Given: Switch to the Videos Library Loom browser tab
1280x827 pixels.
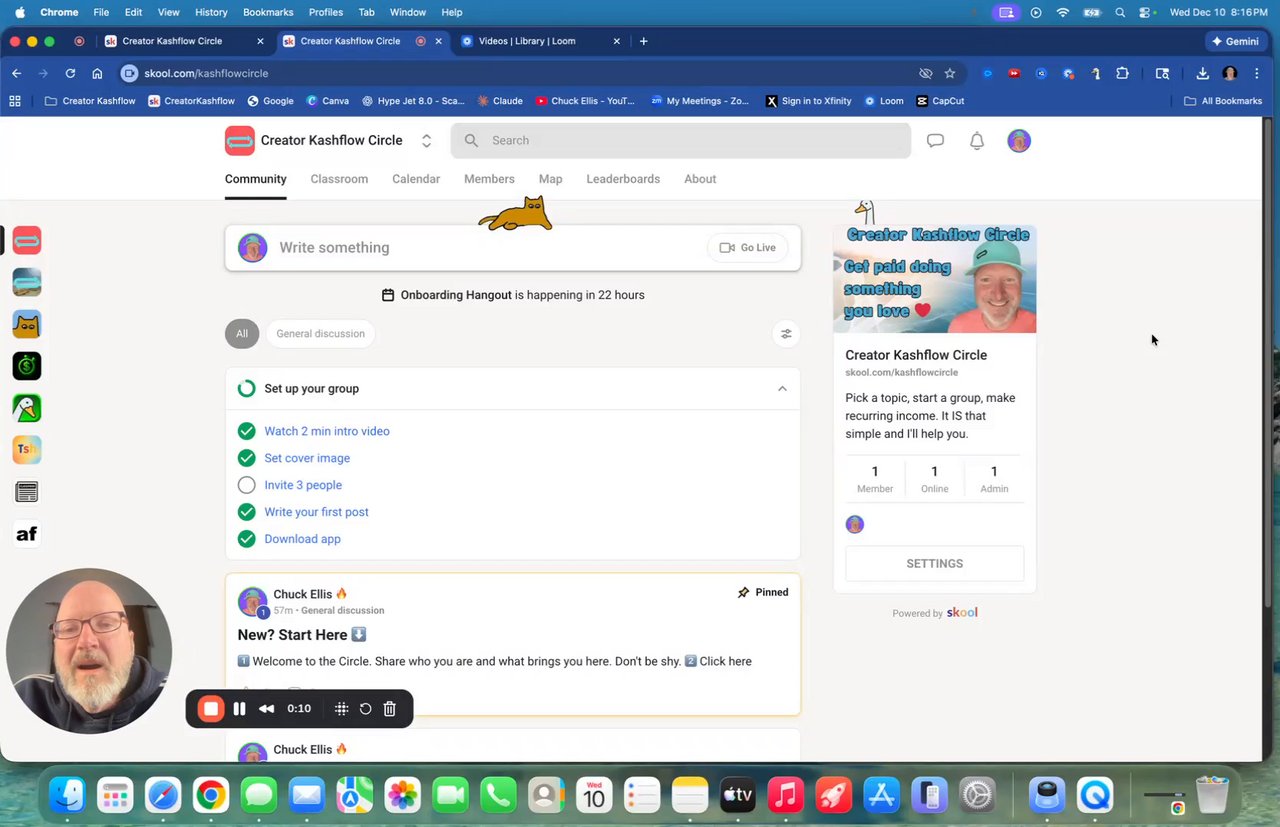Looking at the screenshot, I should click(540, 41).
